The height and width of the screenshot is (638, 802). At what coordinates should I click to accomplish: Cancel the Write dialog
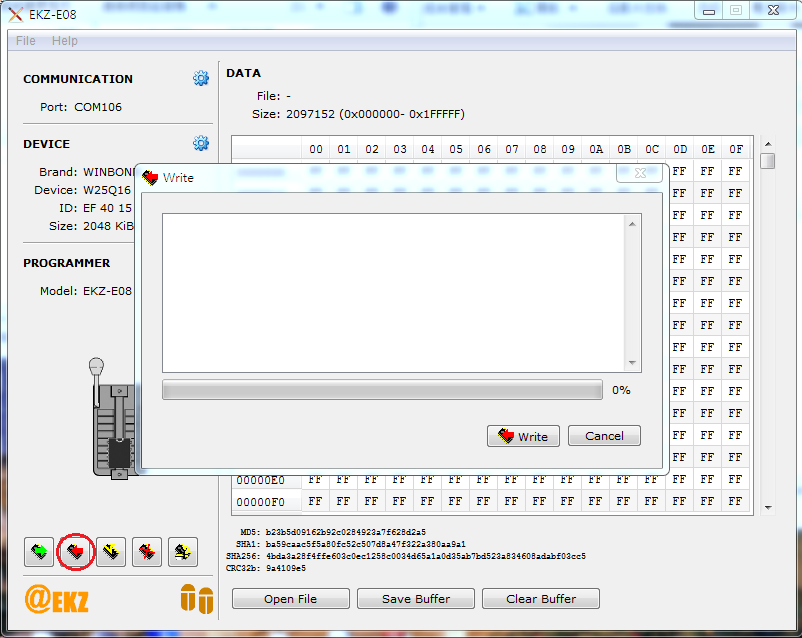(604, 436)
